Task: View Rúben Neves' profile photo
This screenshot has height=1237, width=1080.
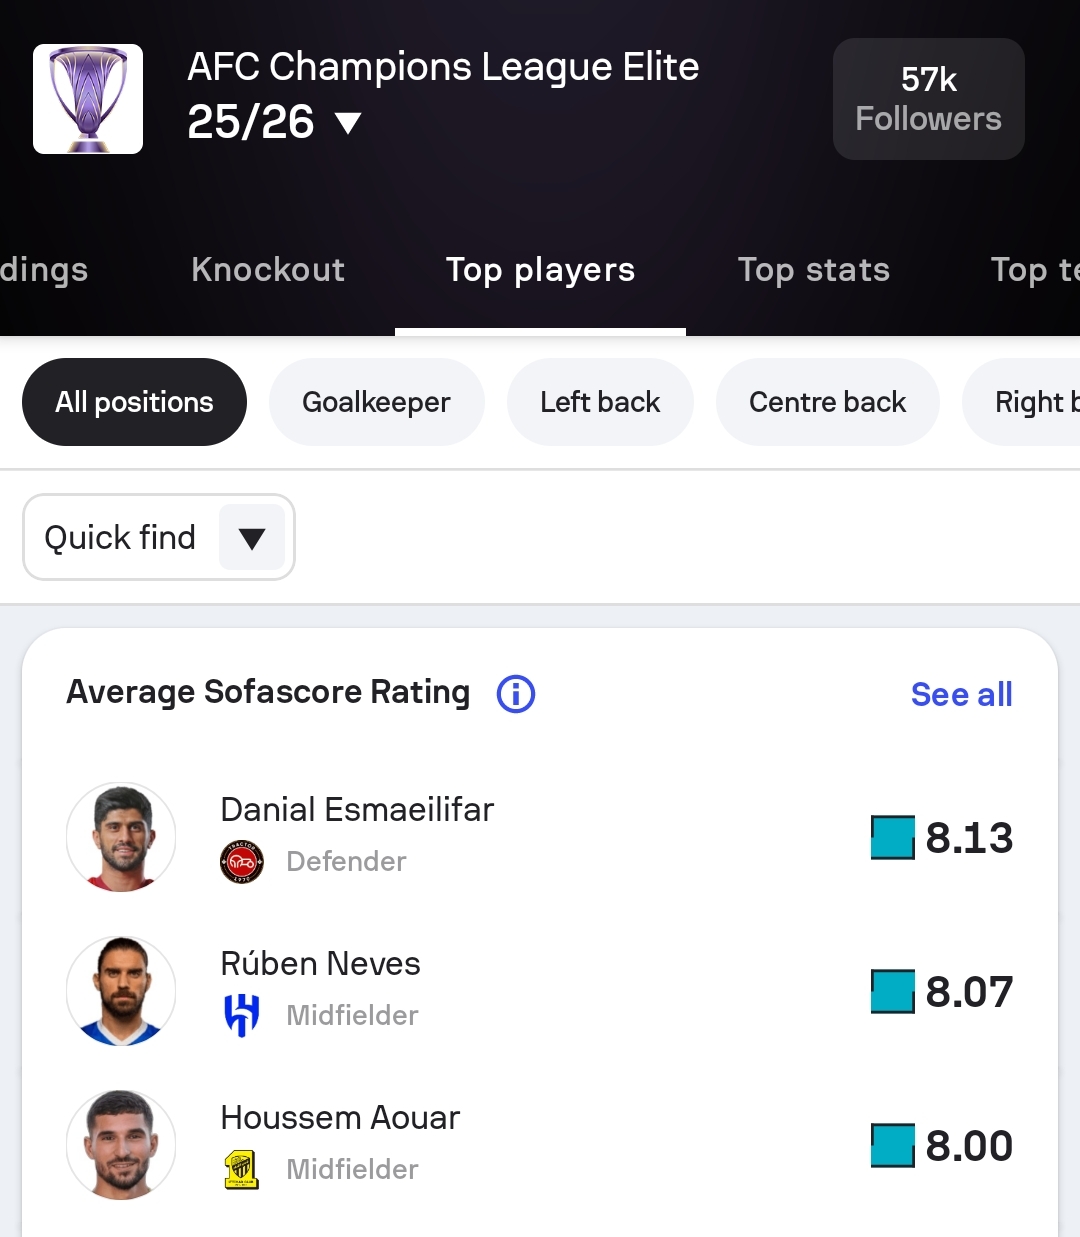Action: point(121,991)
